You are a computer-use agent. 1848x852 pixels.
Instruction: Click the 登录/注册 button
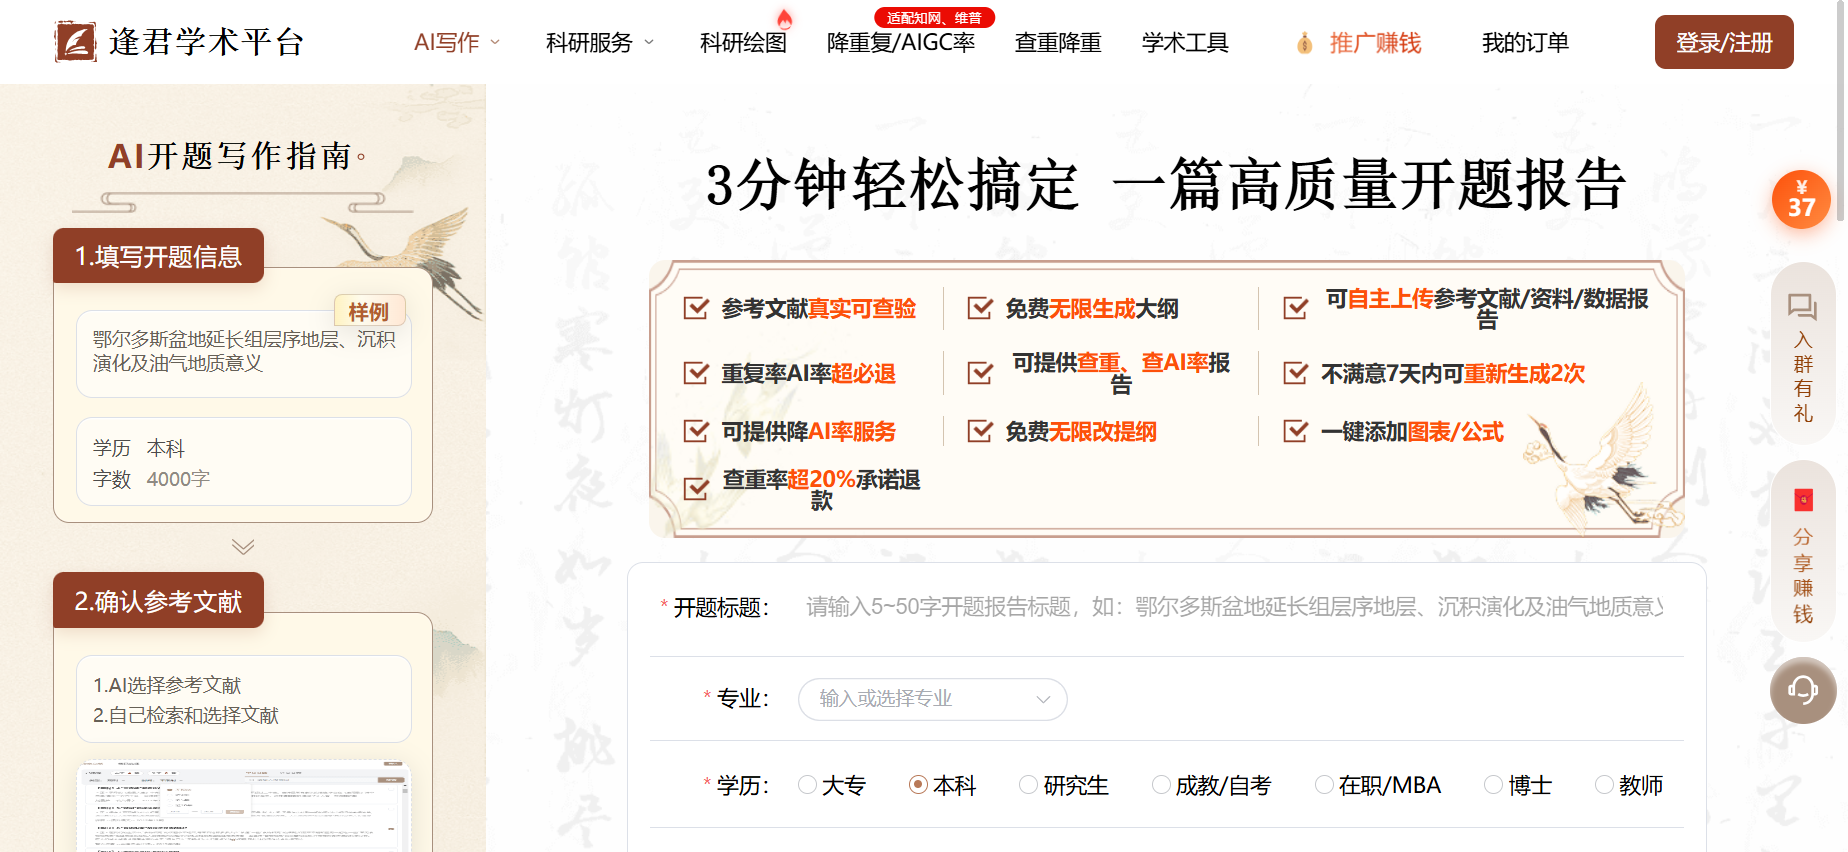click(1724, 42)
